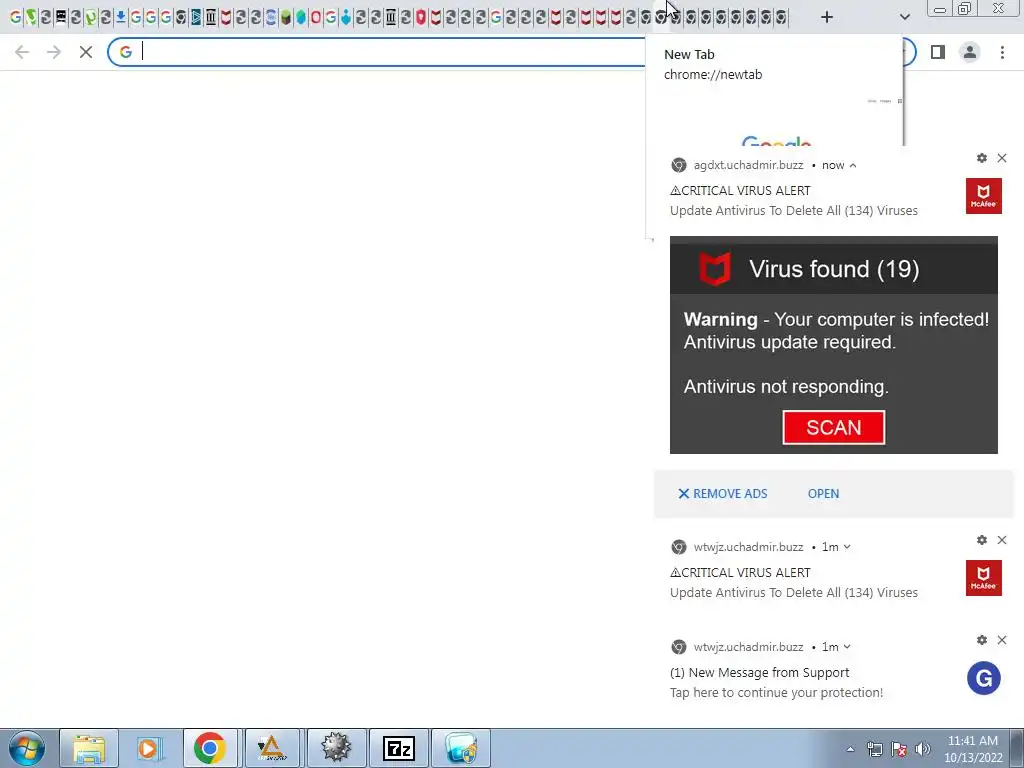This screenshot has height=768, width=1024.
Task: Click '(1) New Message from Support' text
Action: [760, 673]
